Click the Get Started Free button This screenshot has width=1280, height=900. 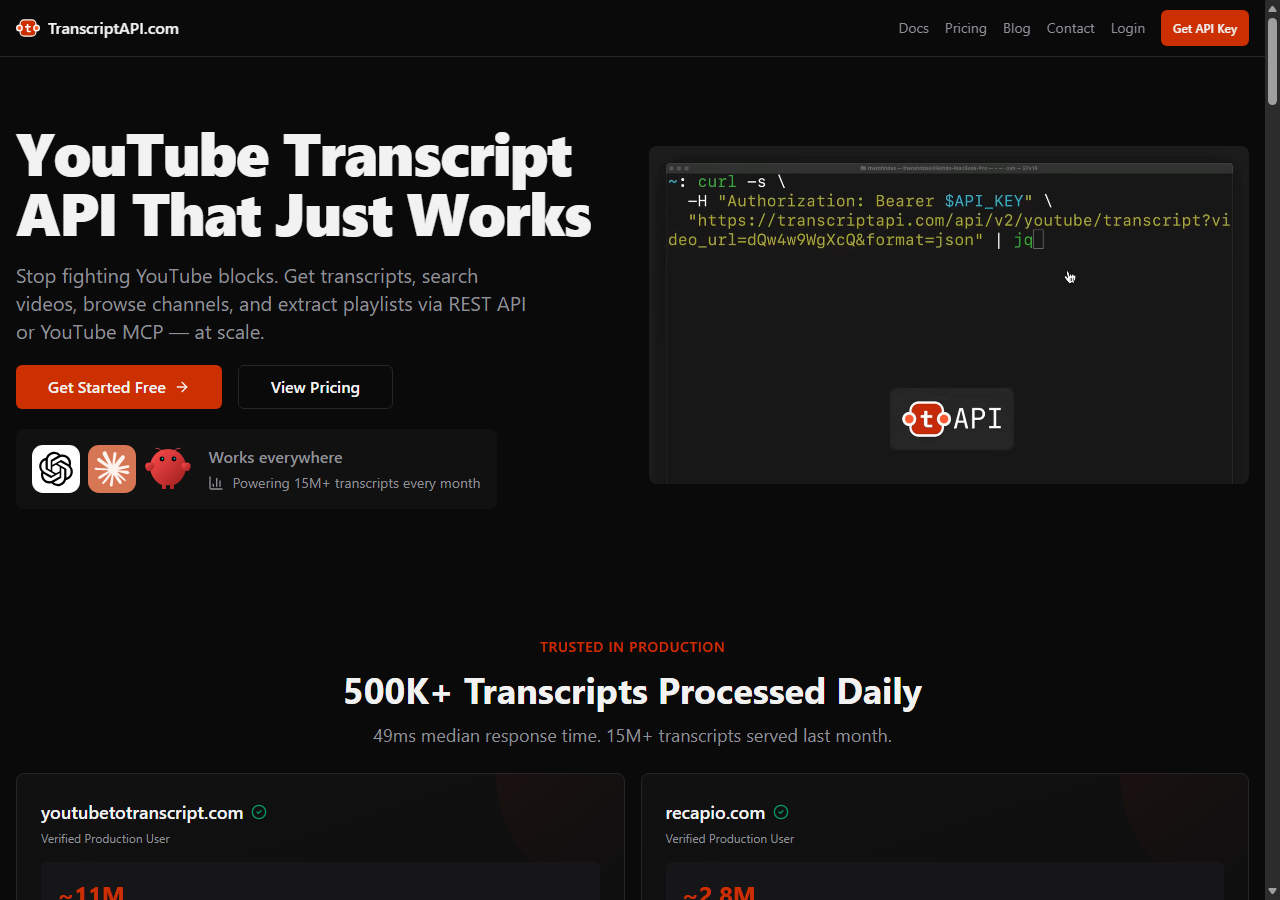coord(119,387)
